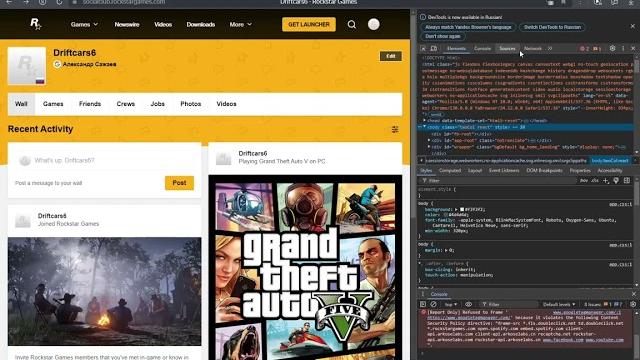Switch to DevTools Sources tab

pyautogui.click(x=507, y=49)
